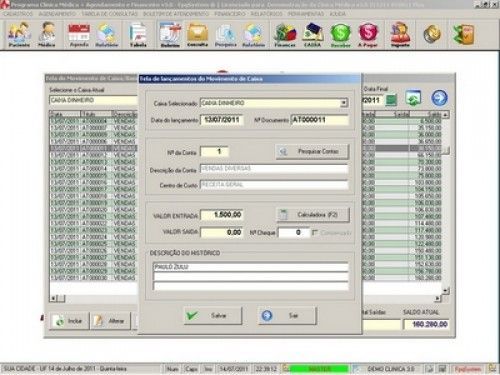Open the Paciente toolbar icon
Viewport: 500px width, 375px height.
19,34
